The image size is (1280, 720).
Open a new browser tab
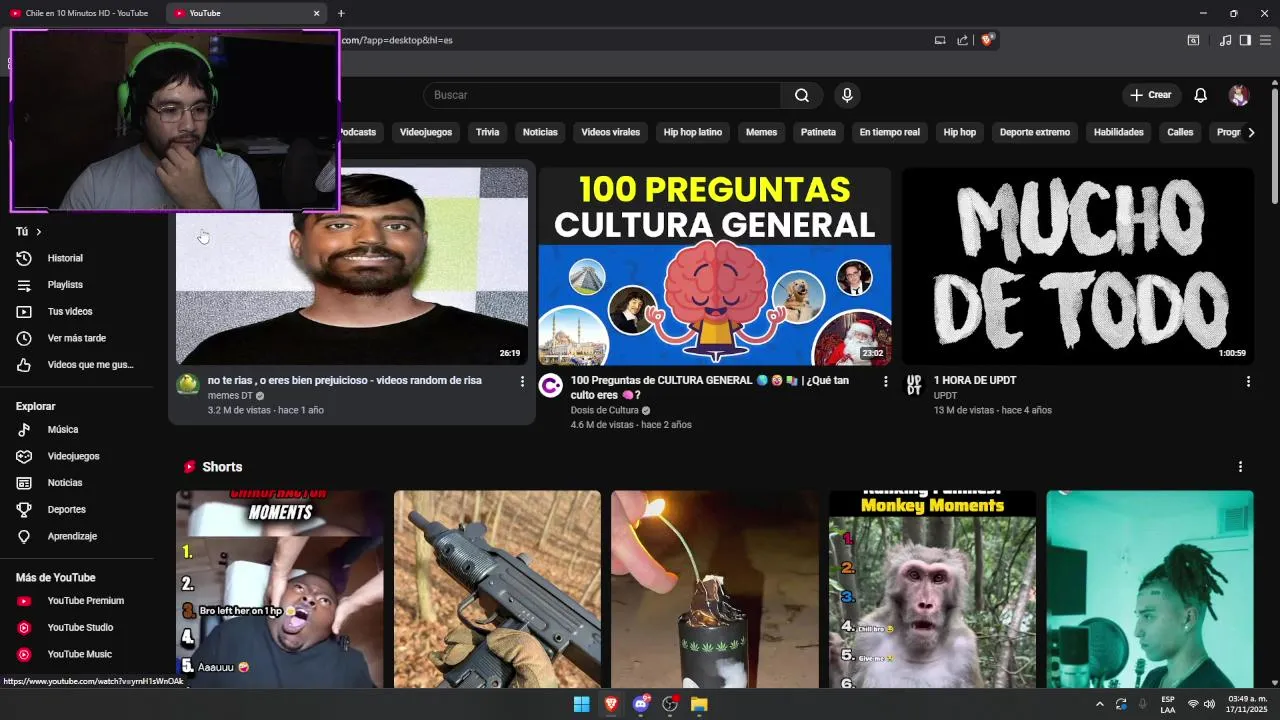[341, 13]
